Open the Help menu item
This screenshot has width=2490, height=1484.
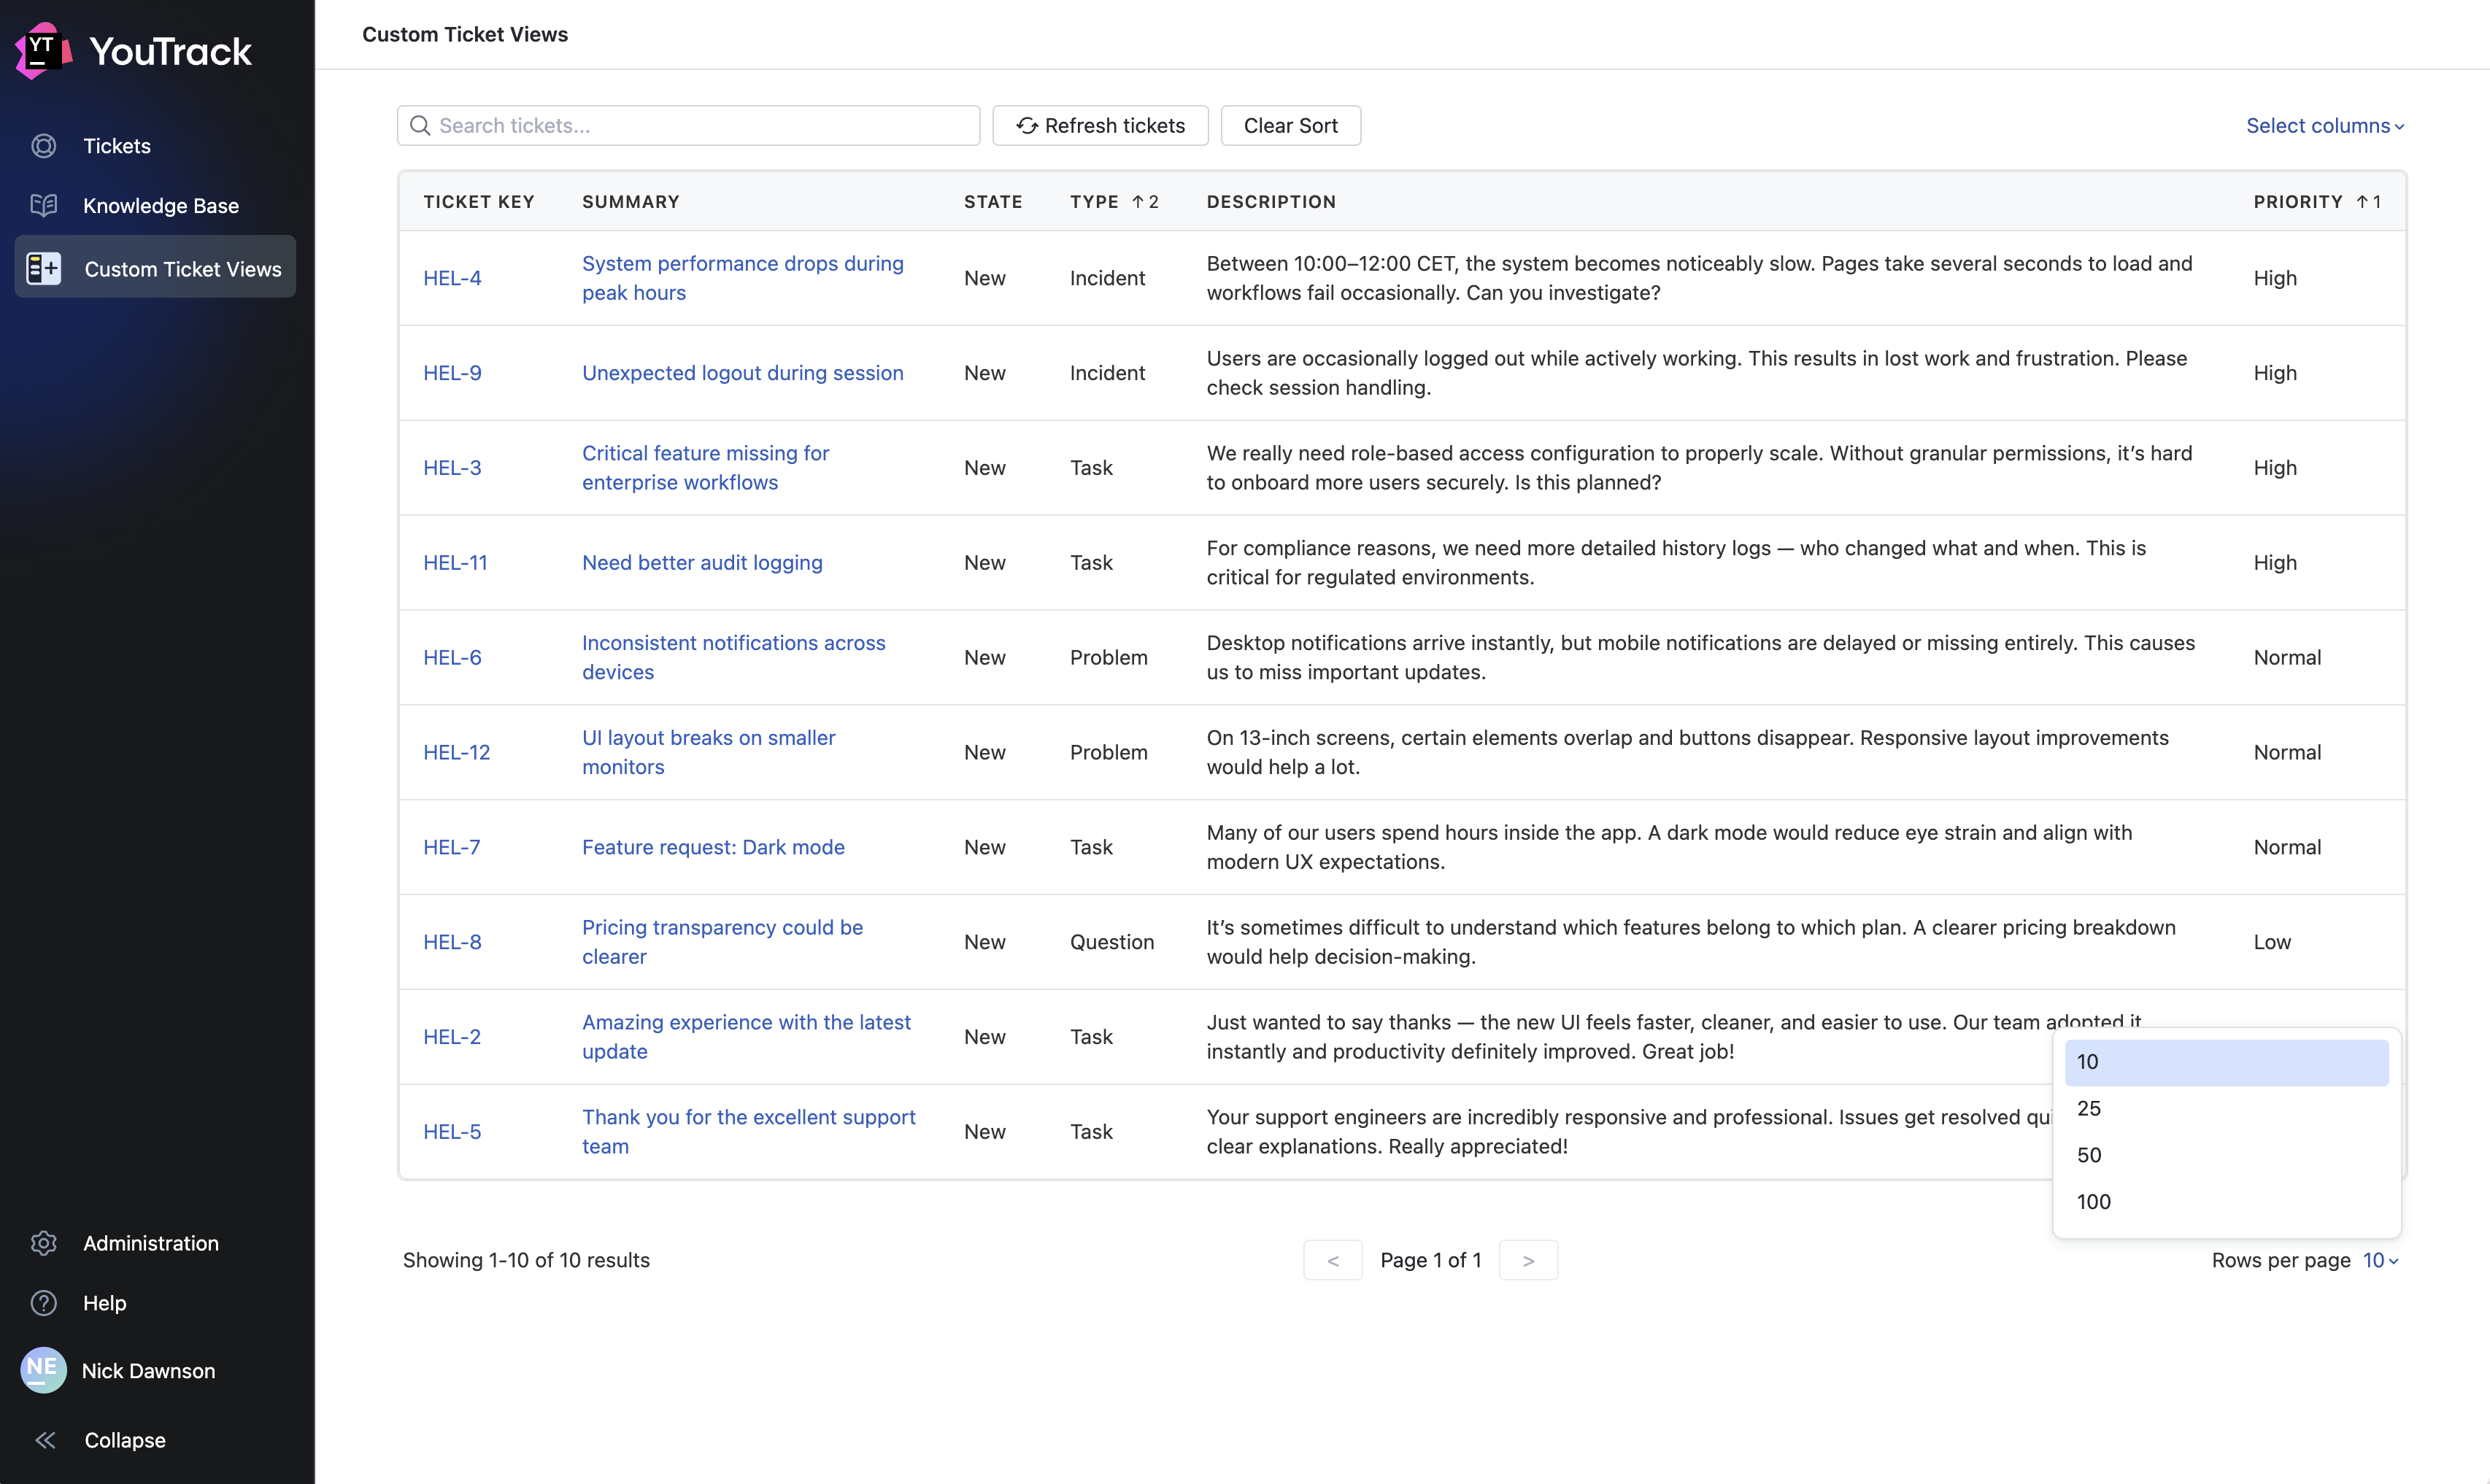[155, 1303]
